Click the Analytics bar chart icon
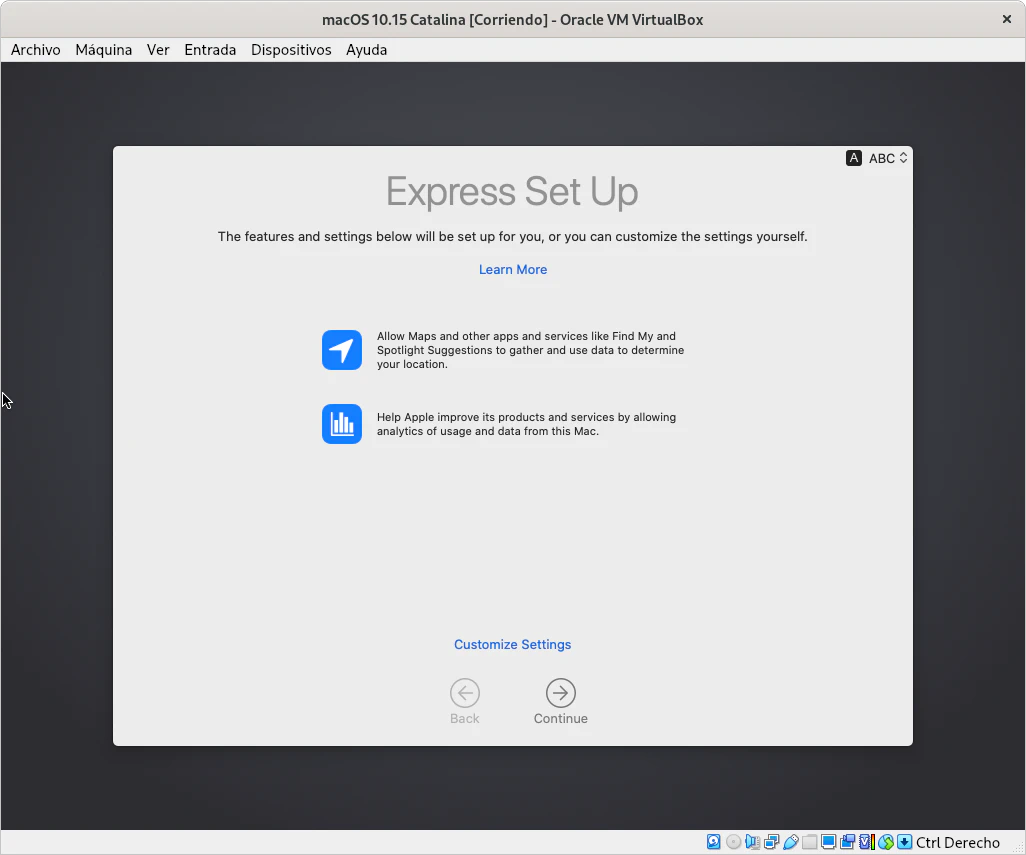This screenshot has height=855, width=1026. 342,424
